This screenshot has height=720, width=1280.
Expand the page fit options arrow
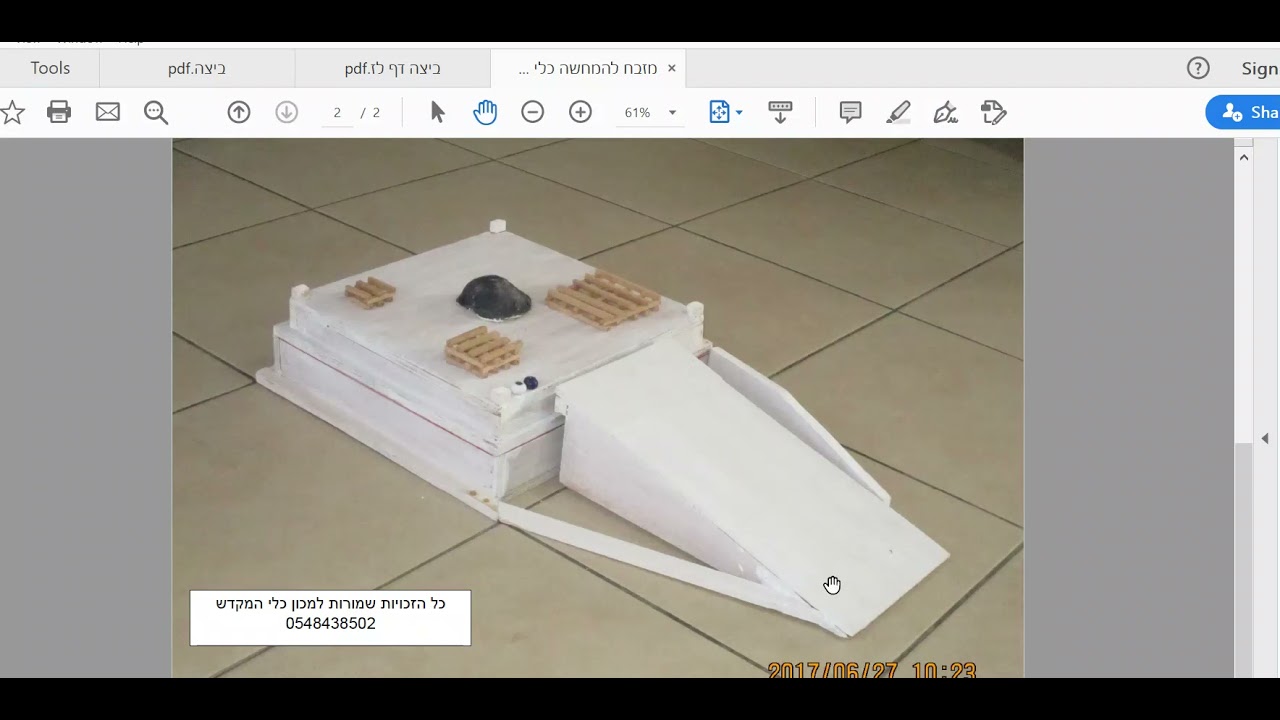pos(739,113)
